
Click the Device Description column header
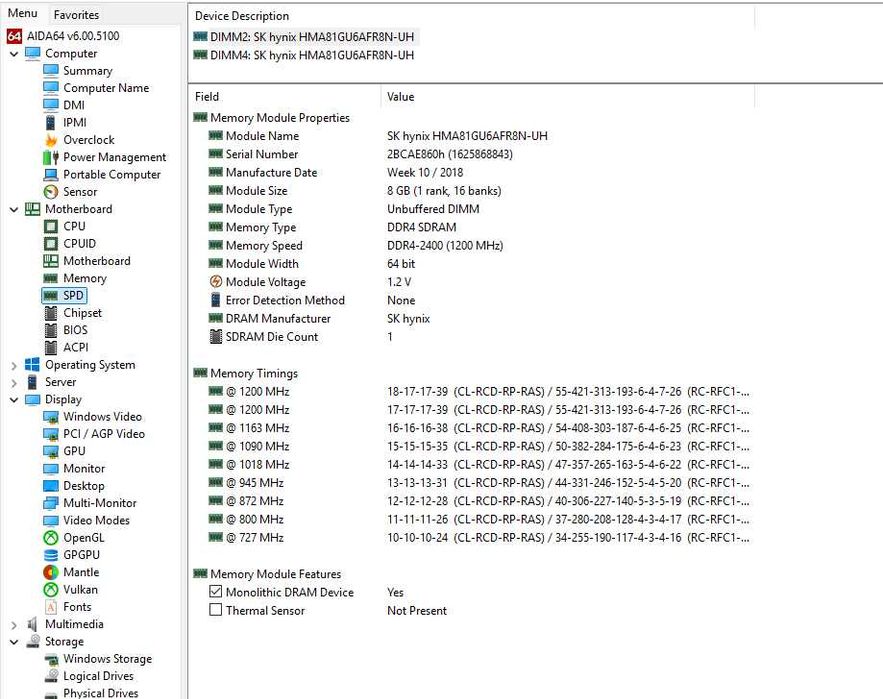[471, 16]
